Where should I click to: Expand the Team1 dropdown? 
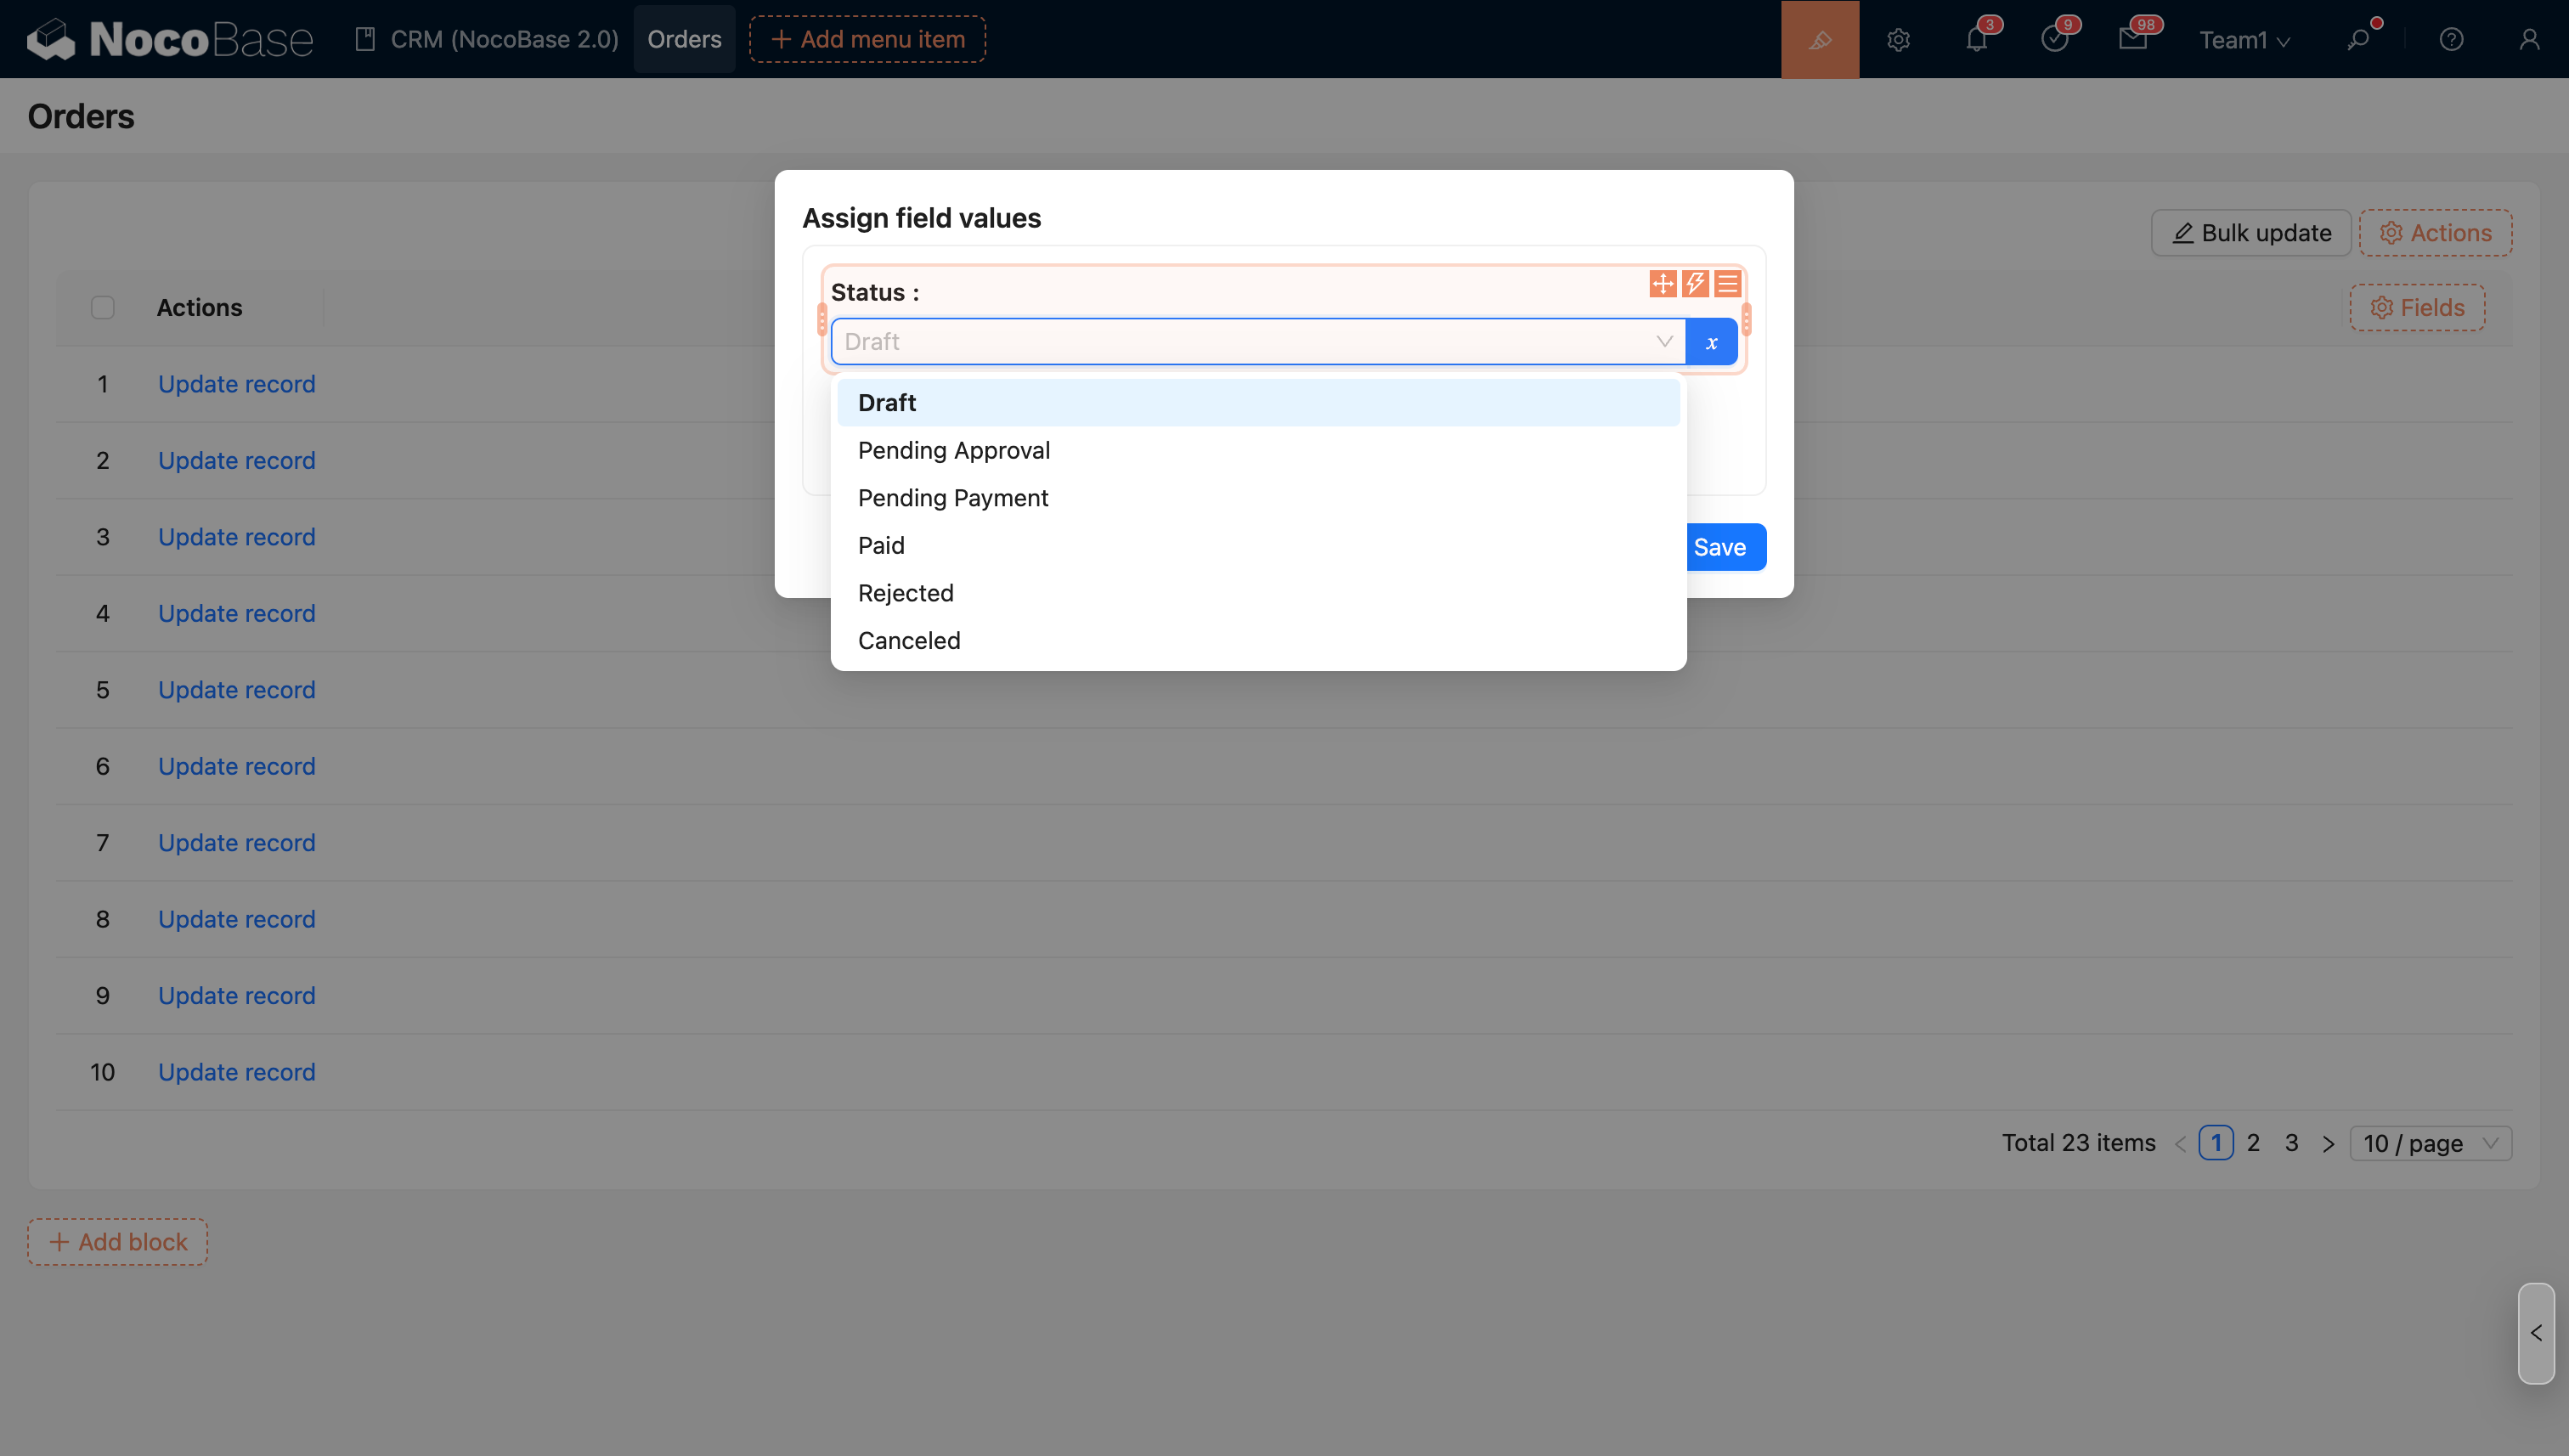click(2244, 40)
